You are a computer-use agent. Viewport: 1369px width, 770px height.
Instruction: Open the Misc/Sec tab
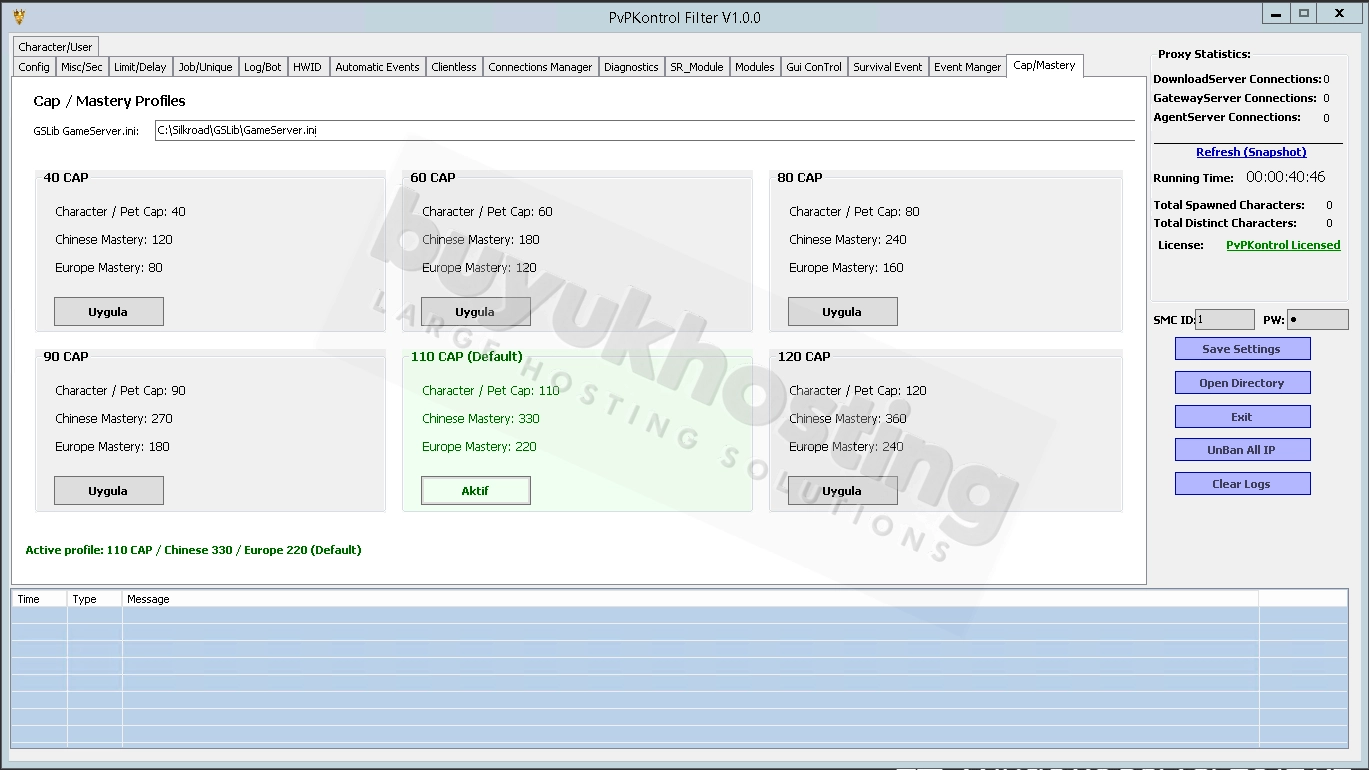[x=82, y=67]
